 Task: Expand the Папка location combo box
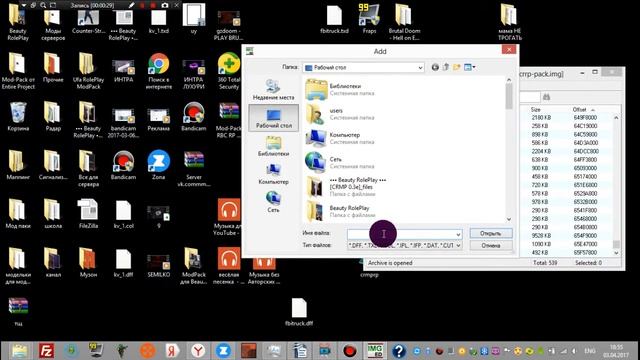click(420, 68)
